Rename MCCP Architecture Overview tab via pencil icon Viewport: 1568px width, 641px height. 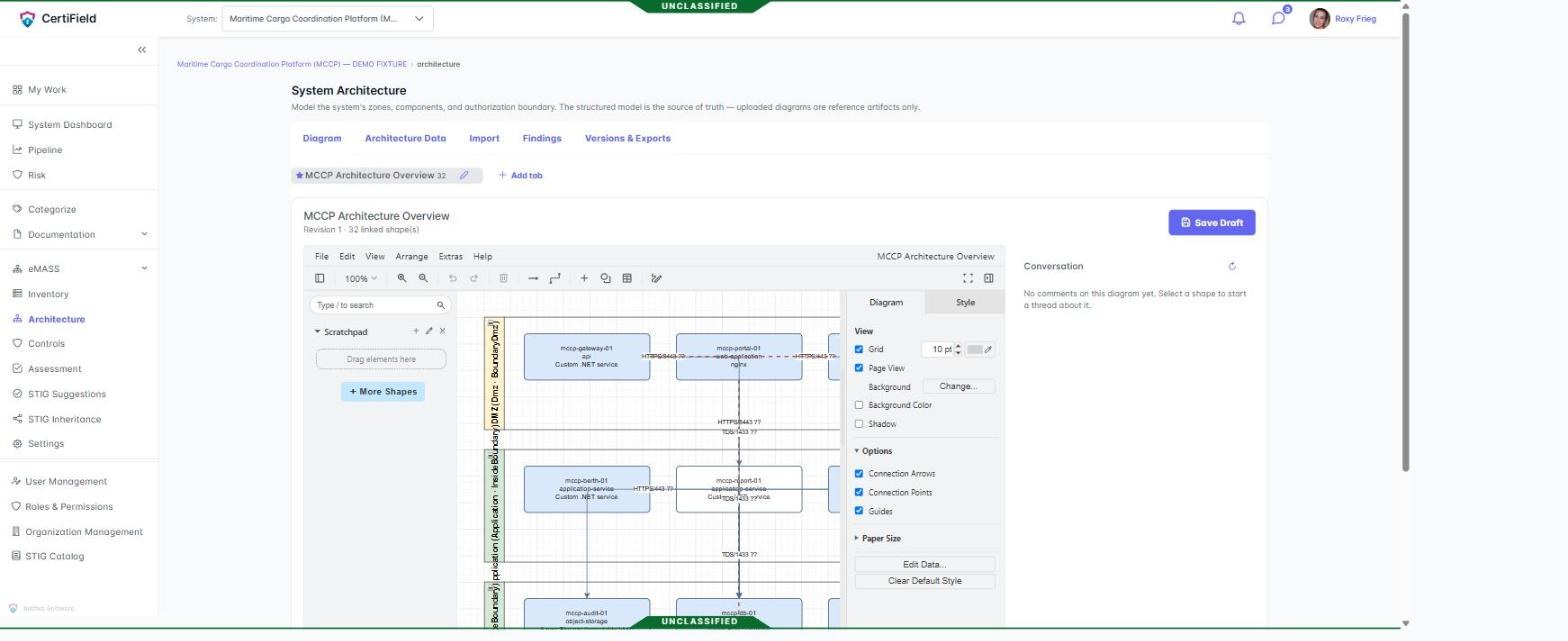pos(464,175)
